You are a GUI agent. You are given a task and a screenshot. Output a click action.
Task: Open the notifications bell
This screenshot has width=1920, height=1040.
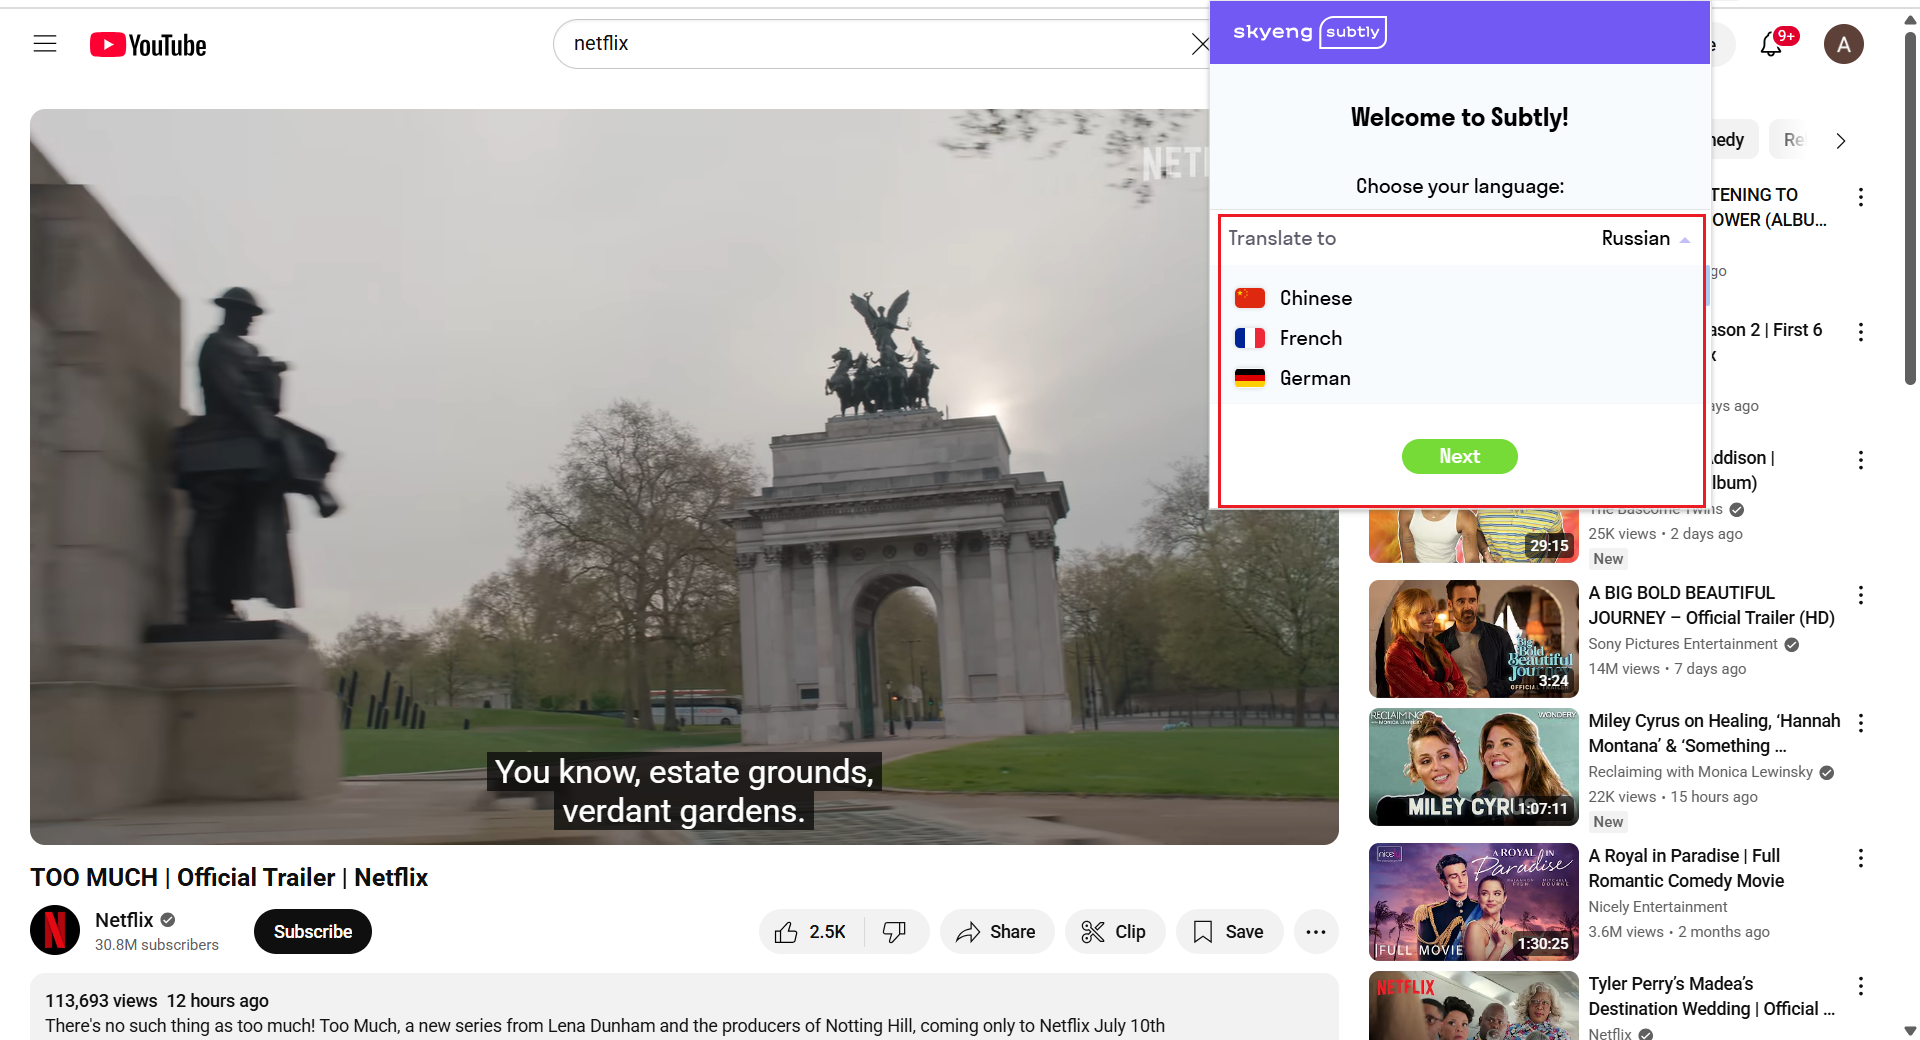point(1771,44)
